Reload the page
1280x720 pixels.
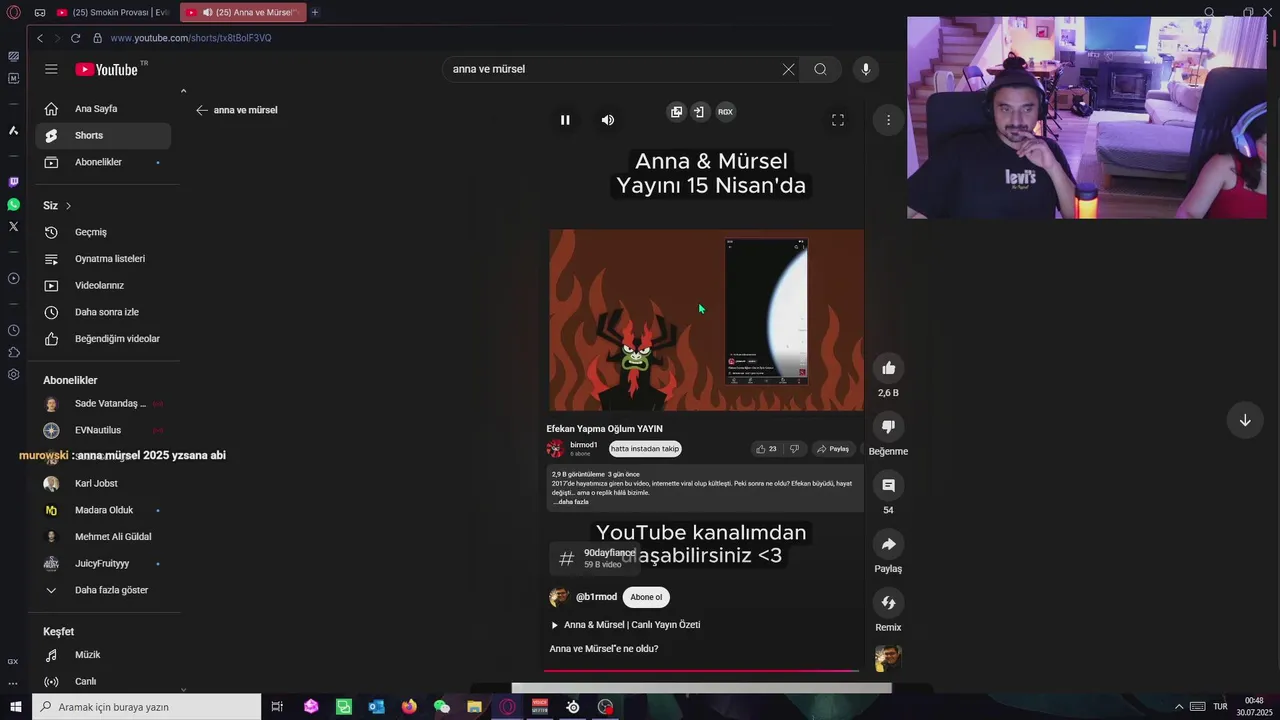pos(75,38)
